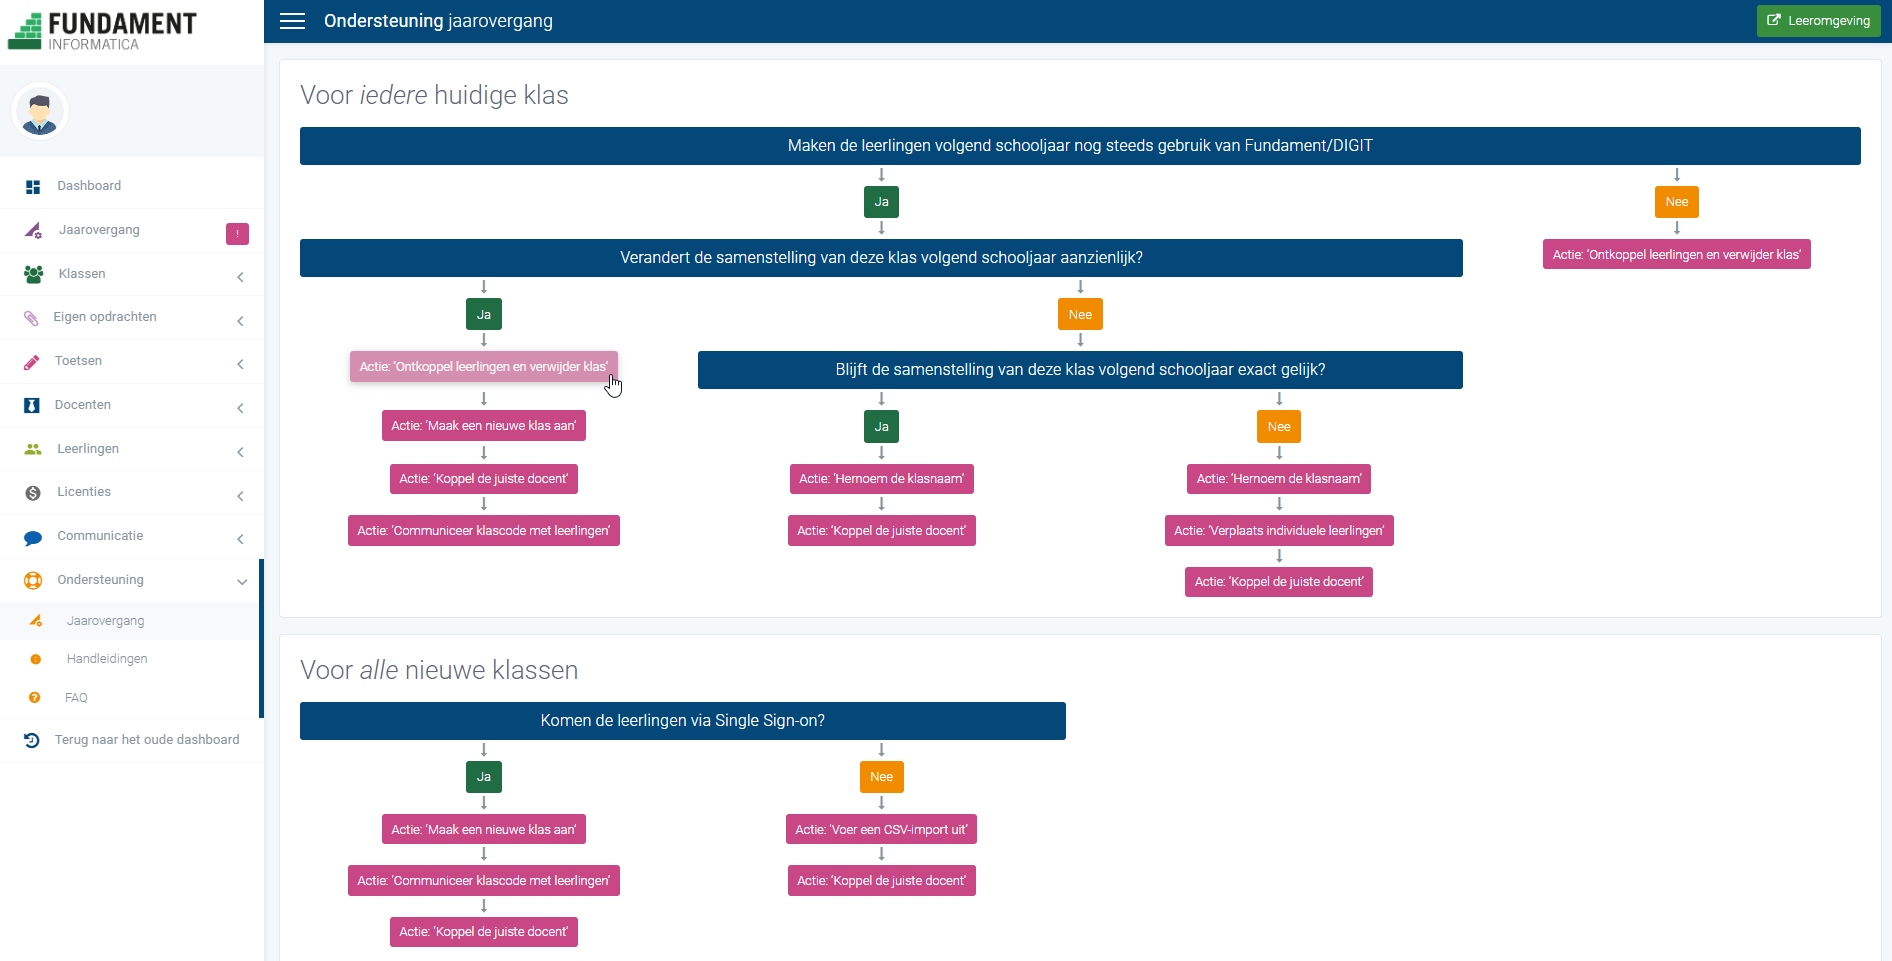Viewport: 1892px width, 961px height.
Task: Click 'Terug naar het oude dashboard' link
Action: pyautogui.click(x=147, y=740)
